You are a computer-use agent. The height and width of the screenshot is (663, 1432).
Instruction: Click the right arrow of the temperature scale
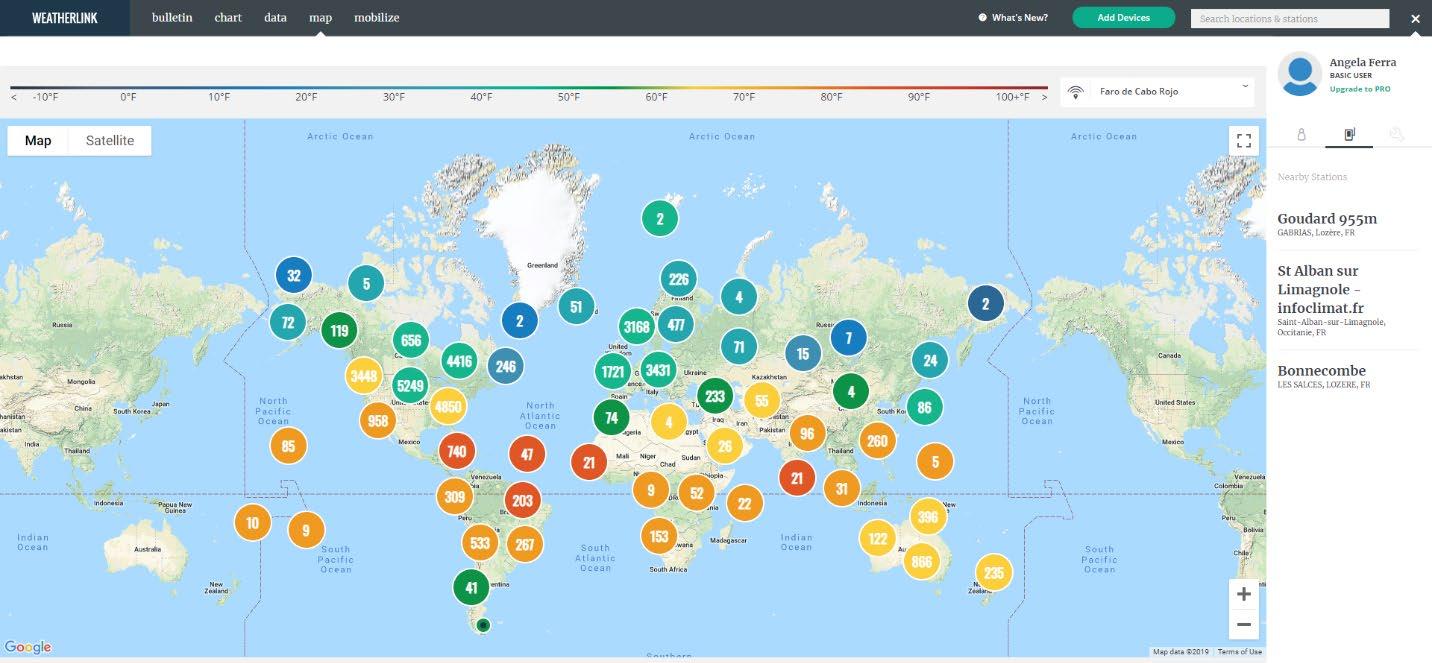coord(1044,98)
